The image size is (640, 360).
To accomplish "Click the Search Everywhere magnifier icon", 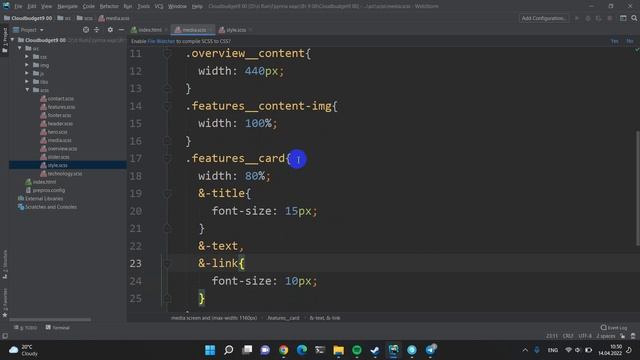I will pos(634,18).
